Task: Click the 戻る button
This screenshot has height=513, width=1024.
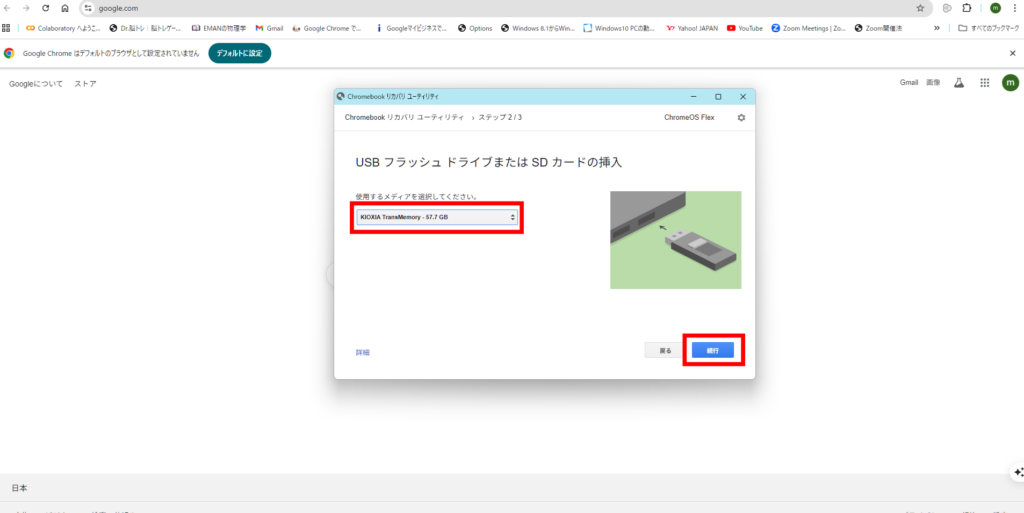Action: [665, 350]
